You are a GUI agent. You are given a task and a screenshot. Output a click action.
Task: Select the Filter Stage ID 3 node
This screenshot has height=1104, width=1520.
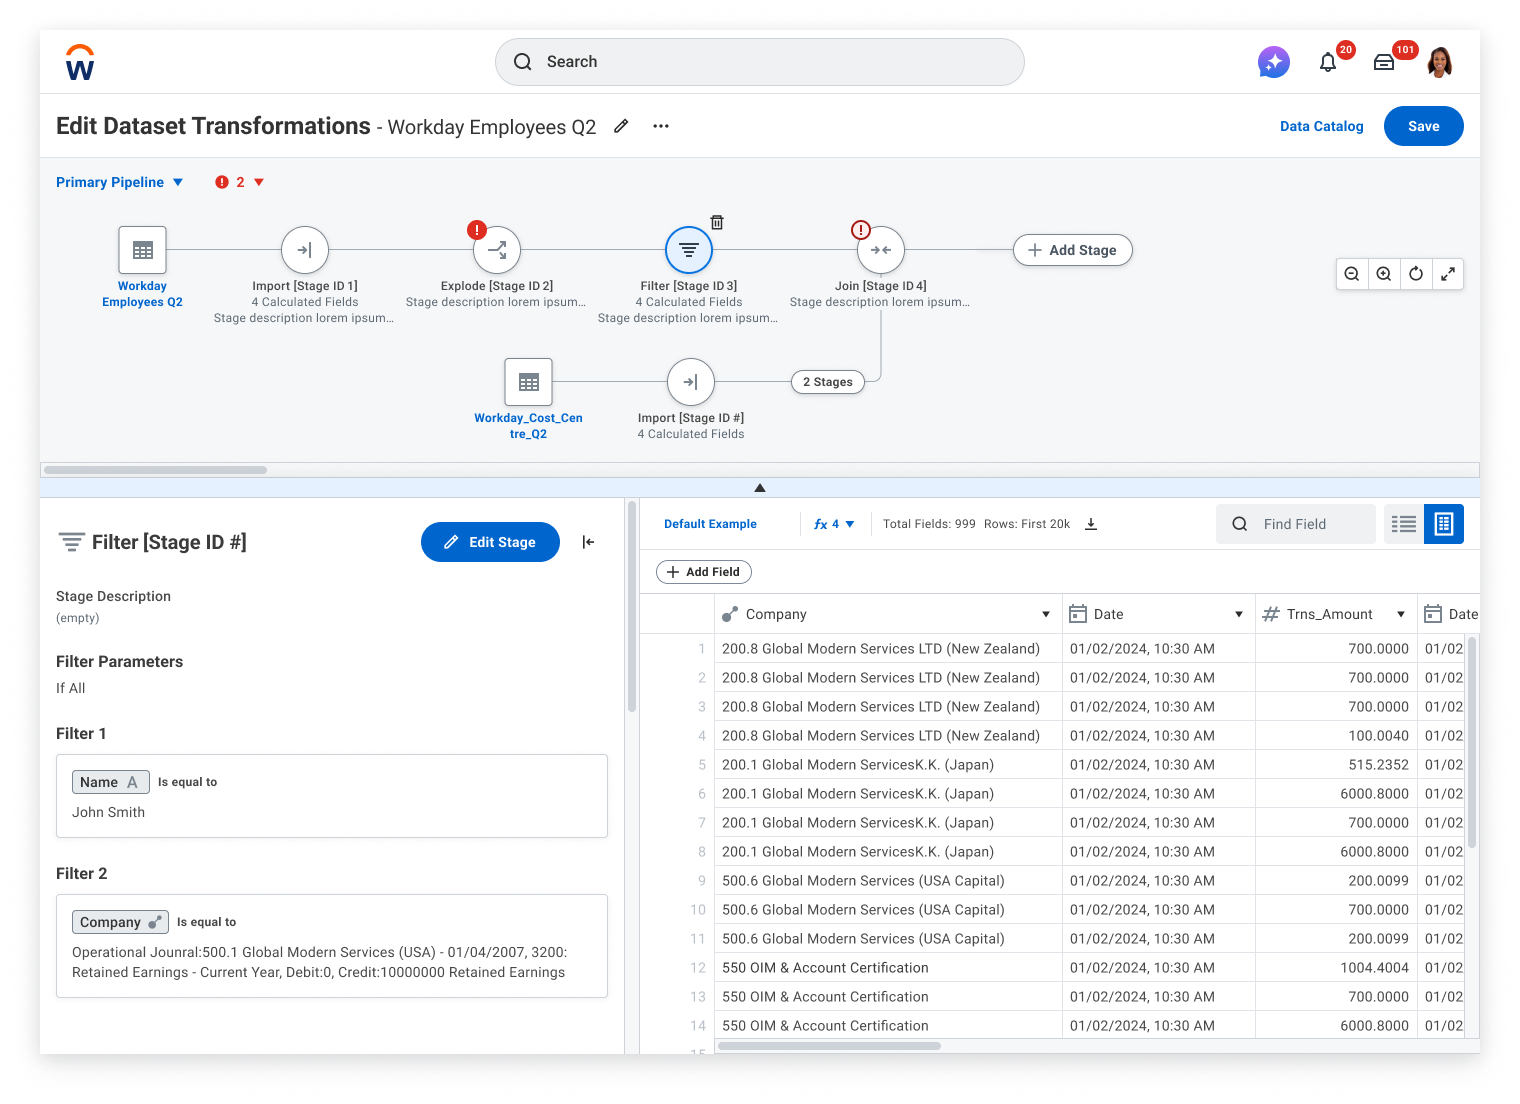click(689, 250)
